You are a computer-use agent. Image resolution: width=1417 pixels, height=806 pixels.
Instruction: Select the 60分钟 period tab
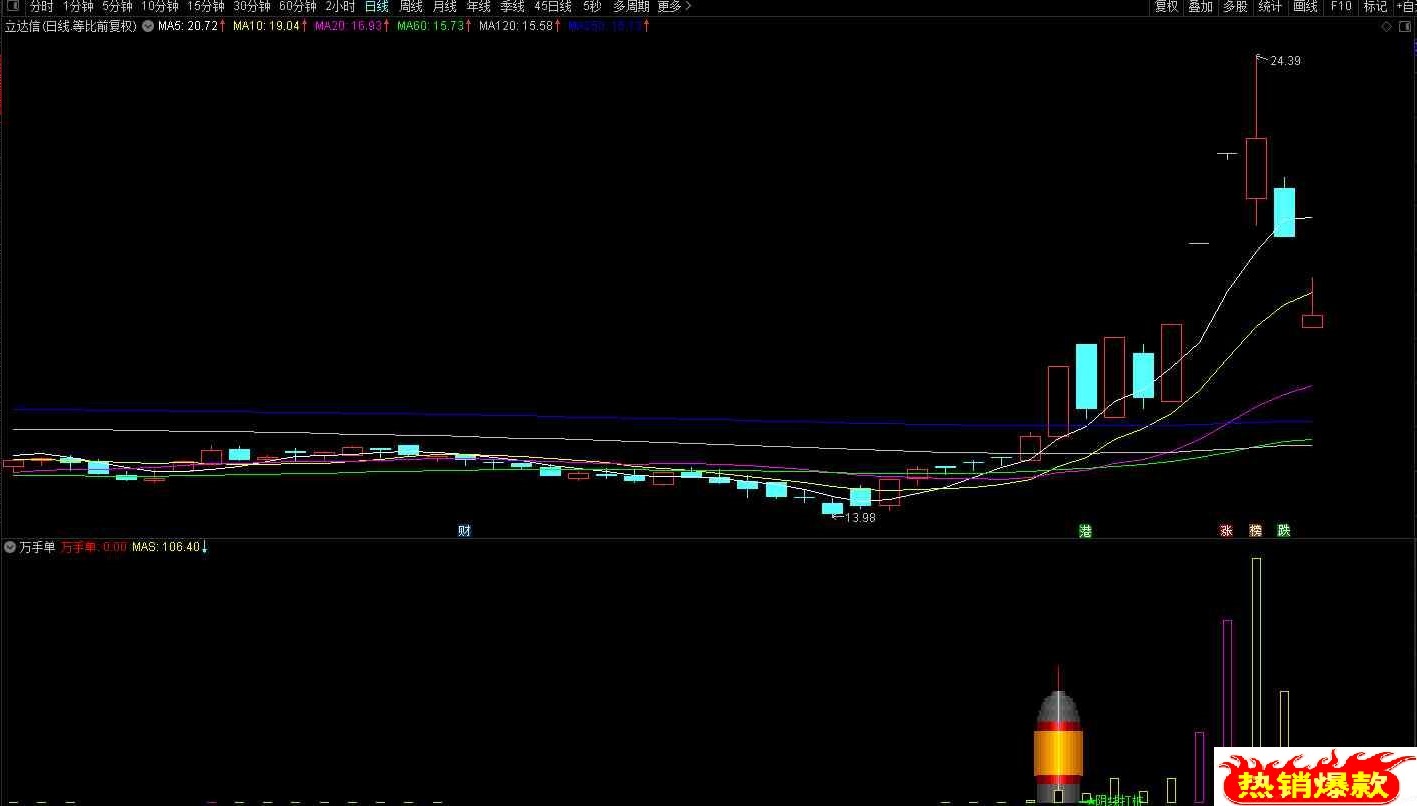(x=298, y=6)
